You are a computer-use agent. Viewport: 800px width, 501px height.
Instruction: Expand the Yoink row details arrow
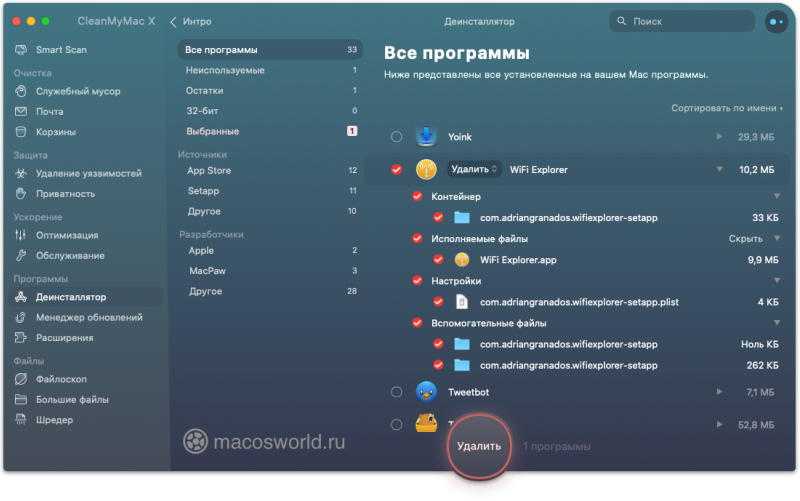click(719, 136)
